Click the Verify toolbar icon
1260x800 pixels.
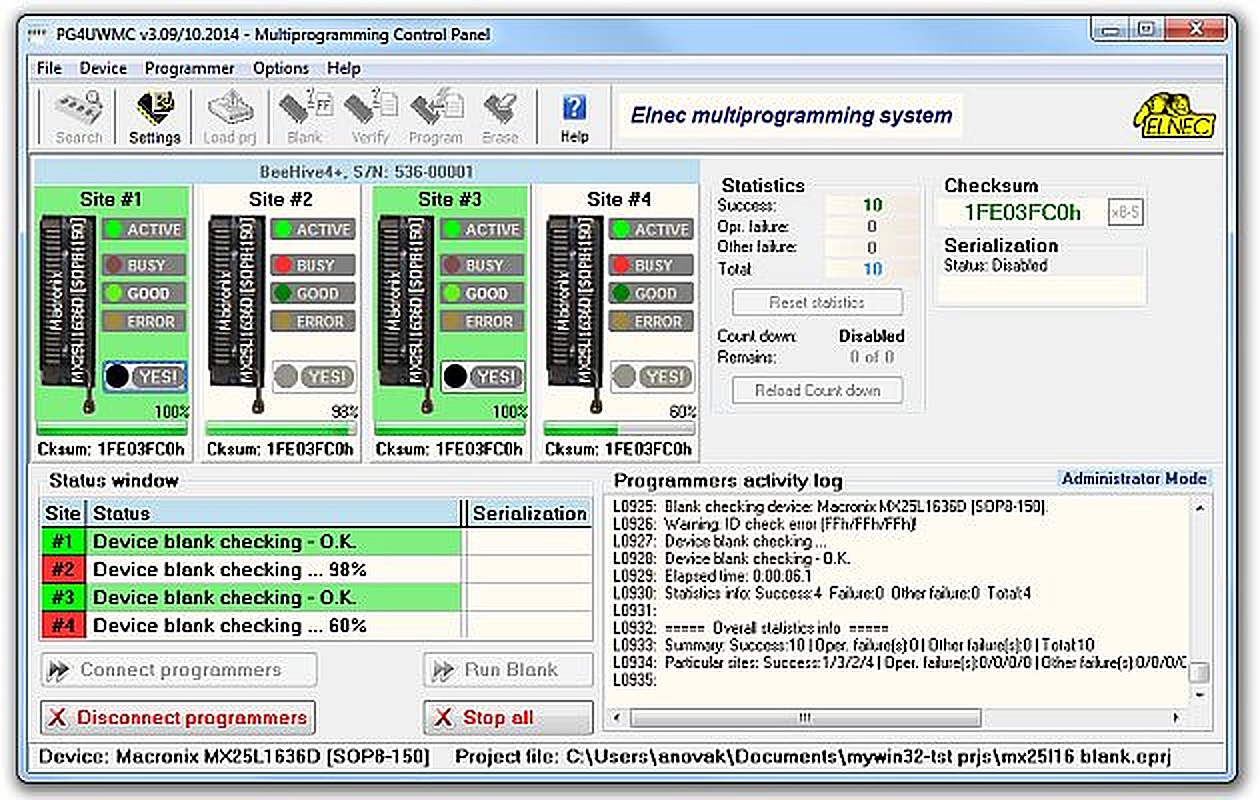[370, 117]
